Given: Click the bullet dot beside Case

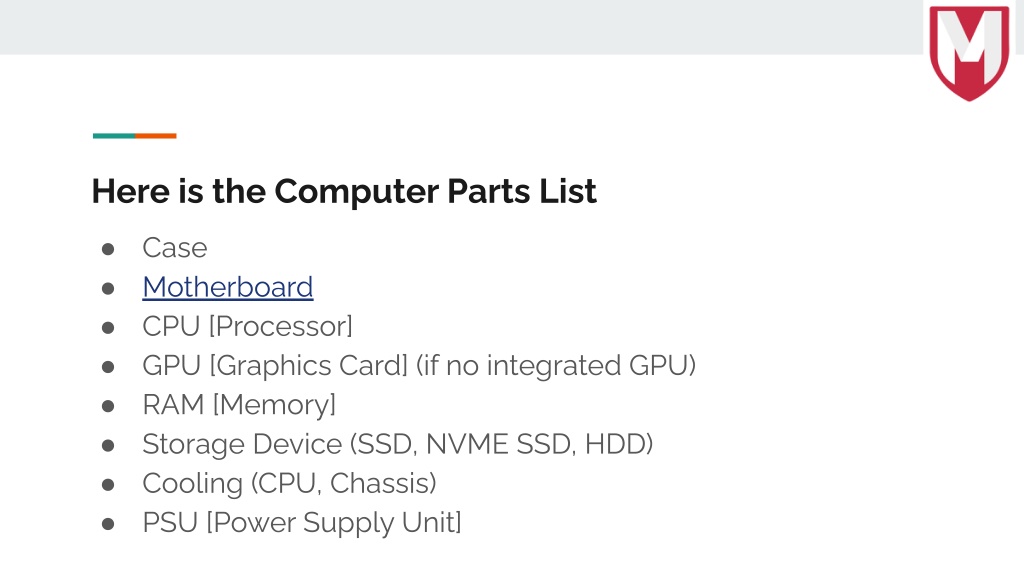Looking at the screenshot, I should coord(108,249).
